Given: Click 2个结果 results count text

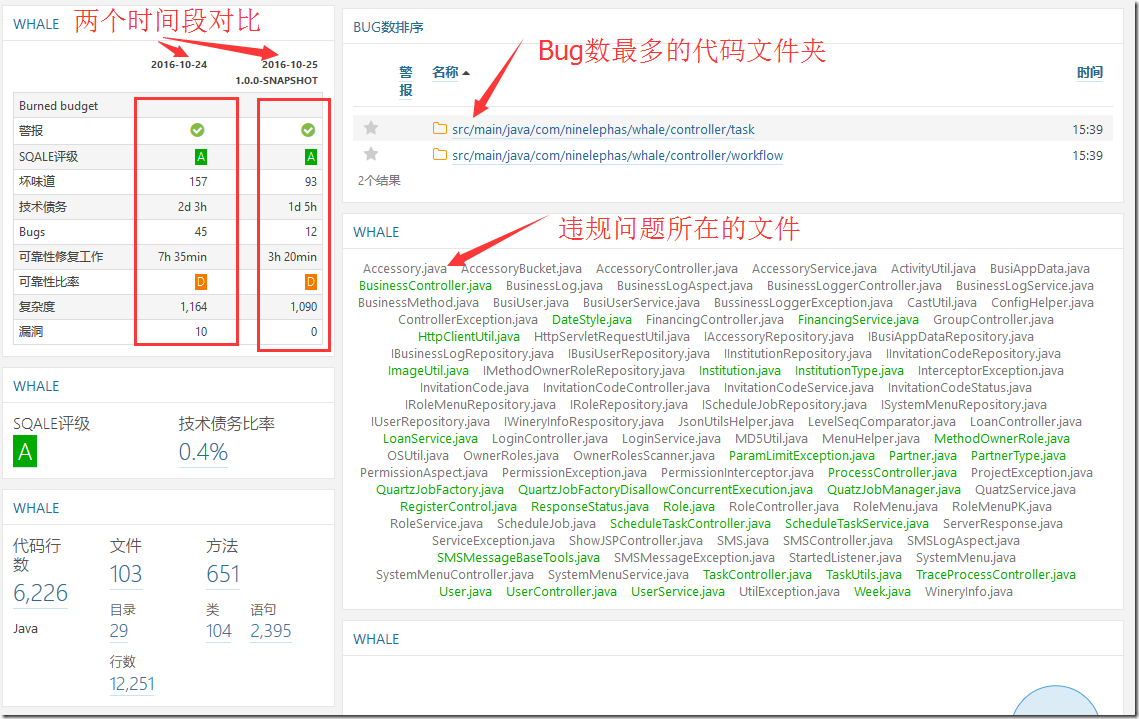Looking at the screenshot, I should click(x=379, y=180).
